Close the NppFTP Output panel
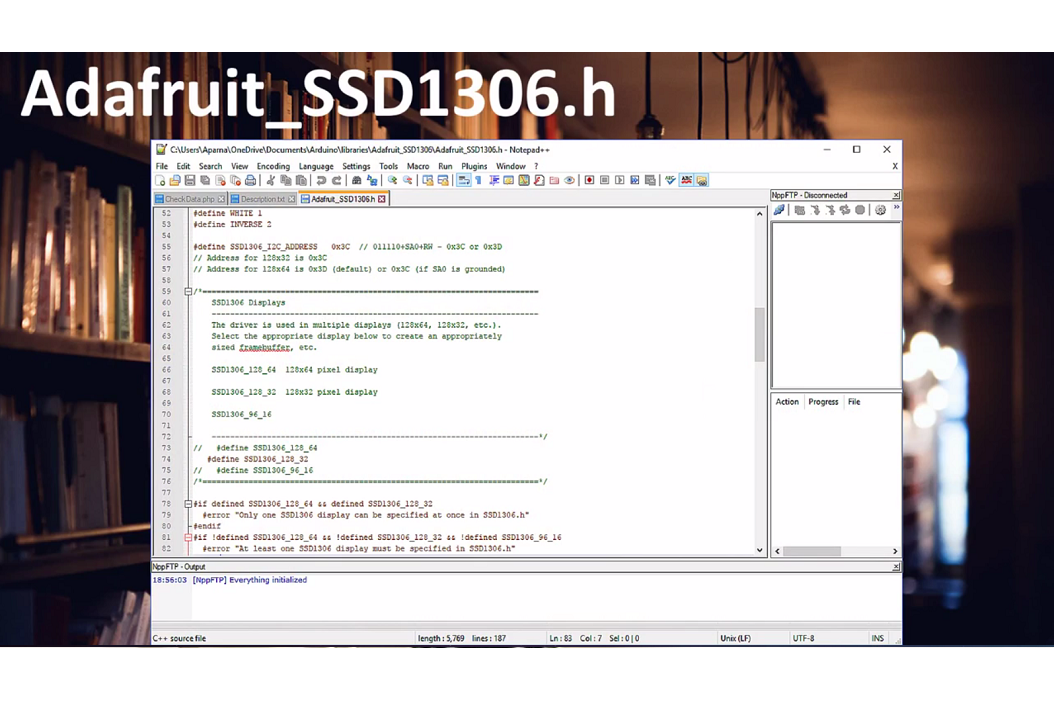The width and height of the screenshot is (1054, 704). pyautogui.click(x=895, y=567)
